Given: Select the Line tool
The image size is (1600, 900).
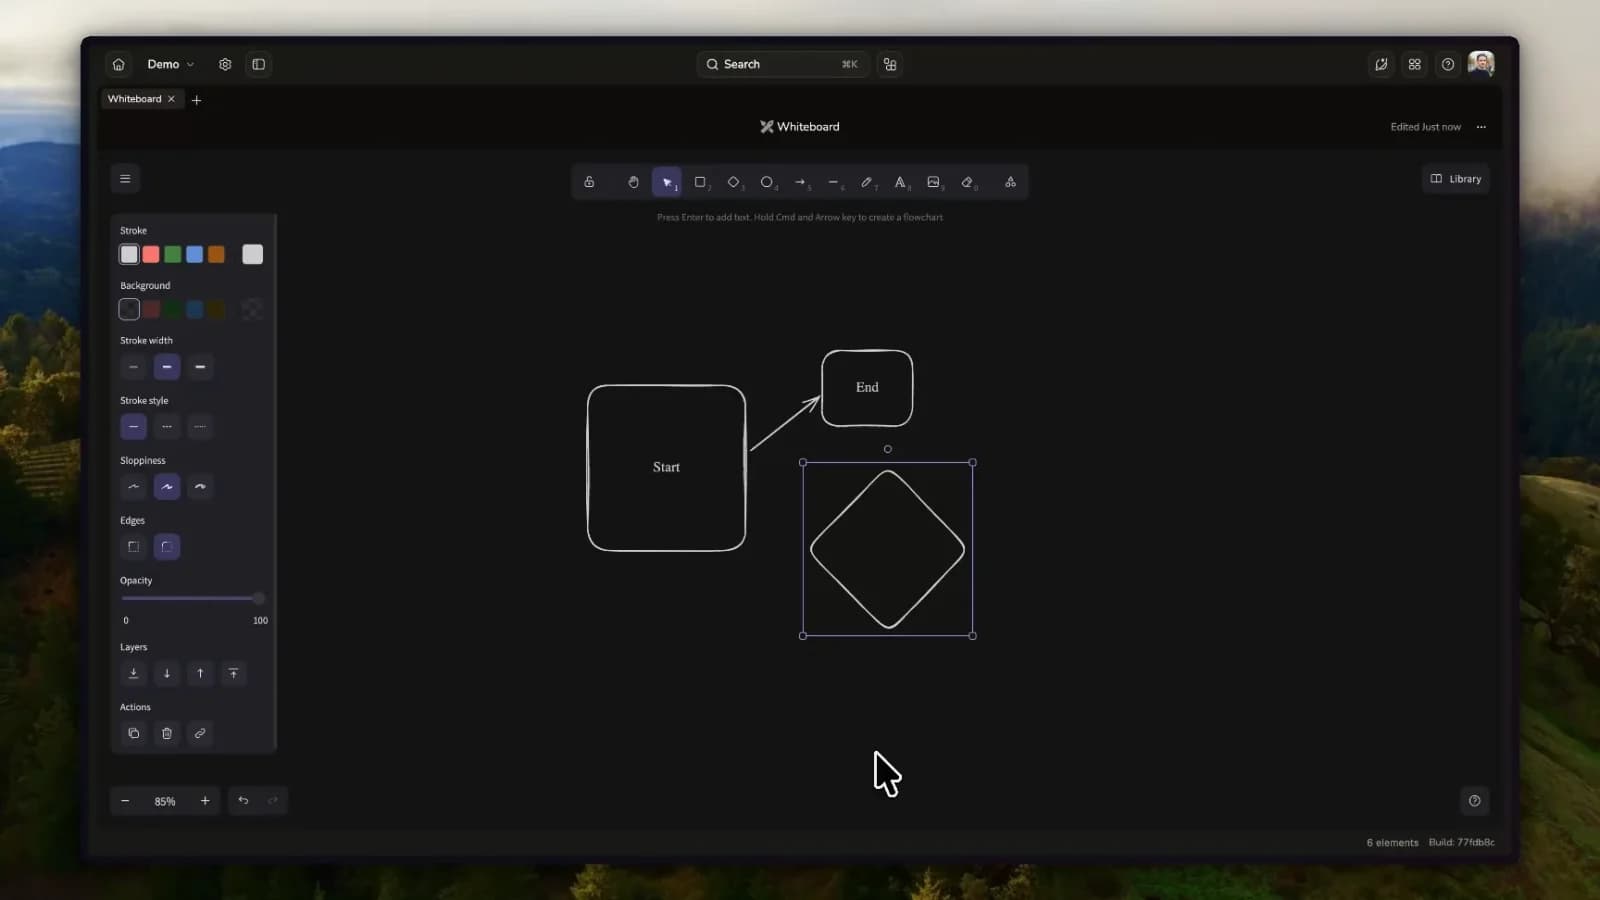Looking at the screenshot, I should (834, 182).
